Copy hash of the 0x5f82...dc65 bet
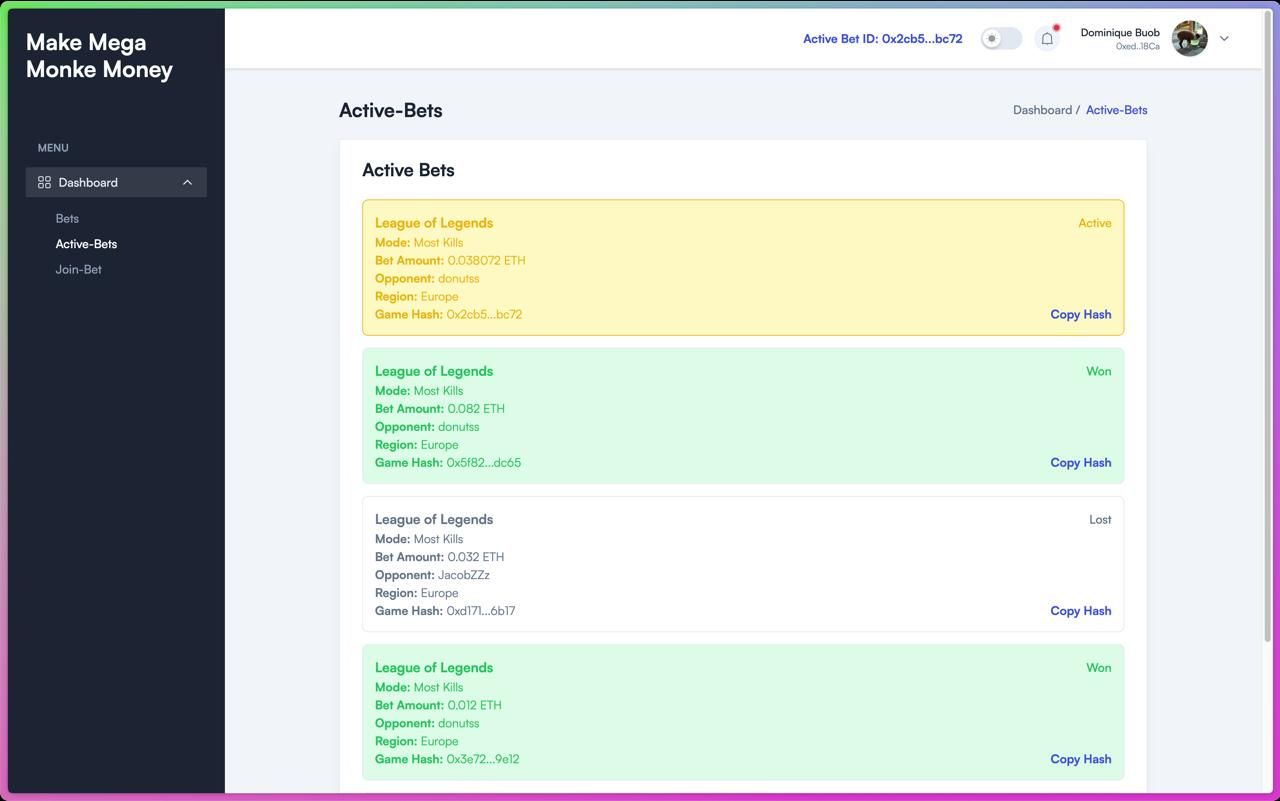Viewport: 1280px width, 801px height. click(1080, 463)
